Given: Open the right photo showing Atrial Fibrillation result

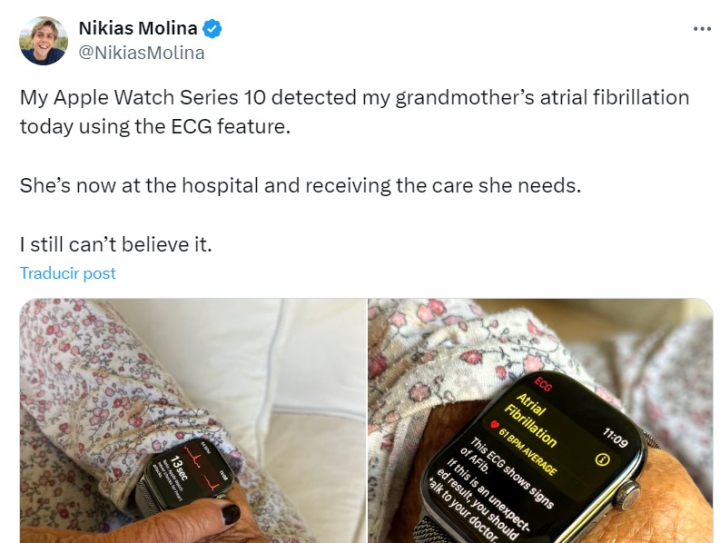Looking at the screenshot, I should 540,421.
